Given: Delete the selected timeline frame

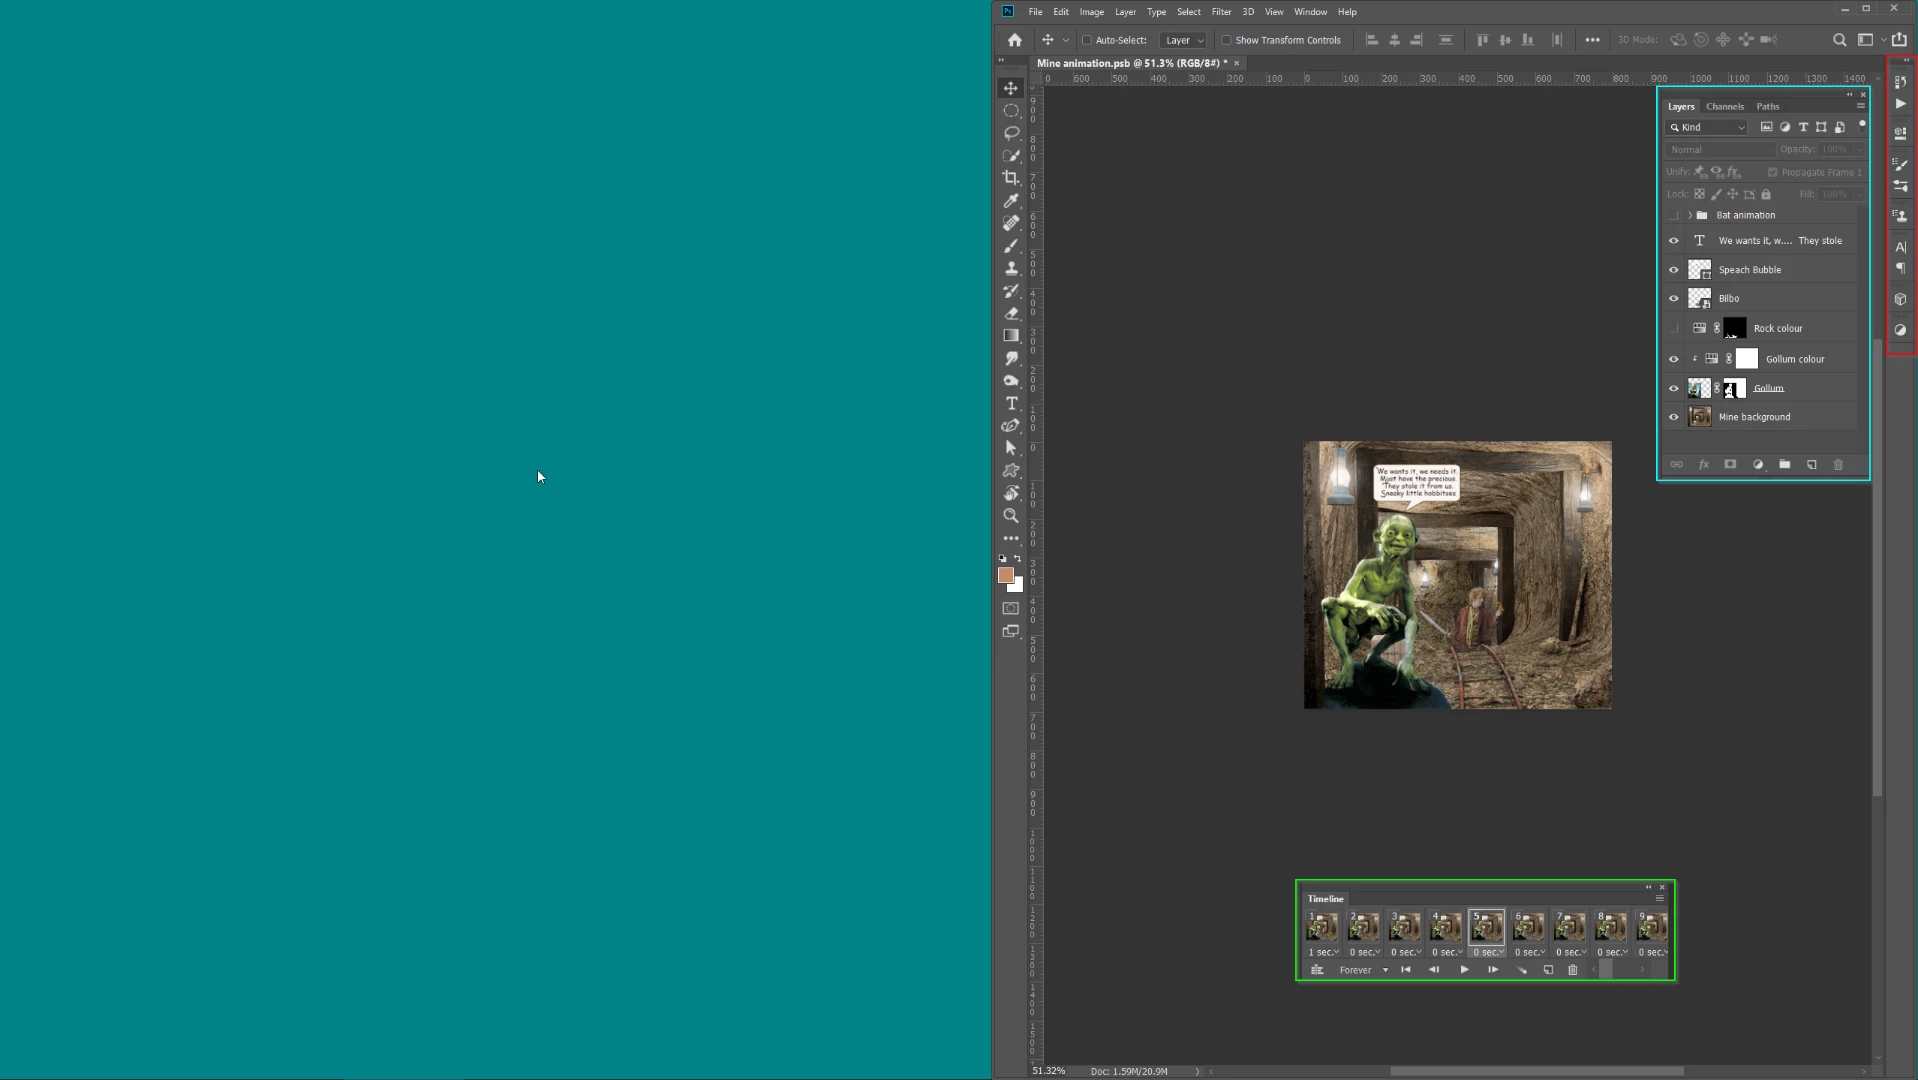Looking at the screenshot, I should [x=1572, y=970].
